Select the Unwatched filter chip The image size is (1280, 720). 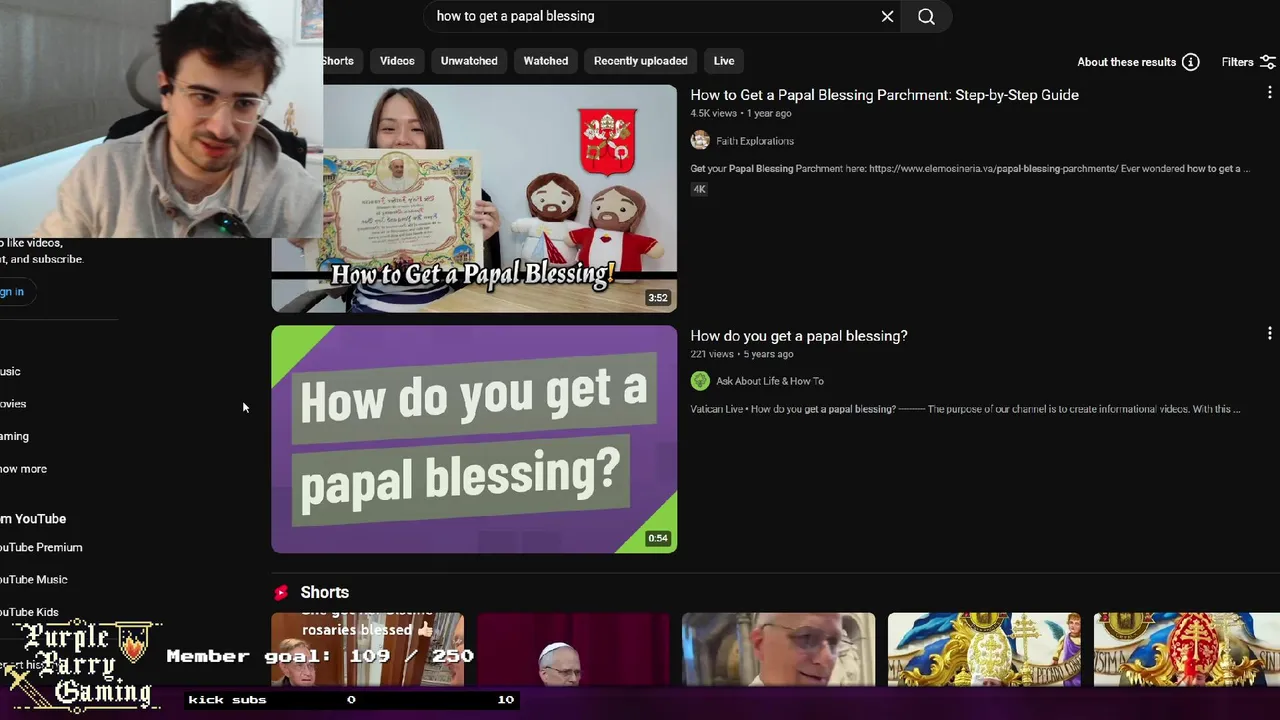(469, 61)
